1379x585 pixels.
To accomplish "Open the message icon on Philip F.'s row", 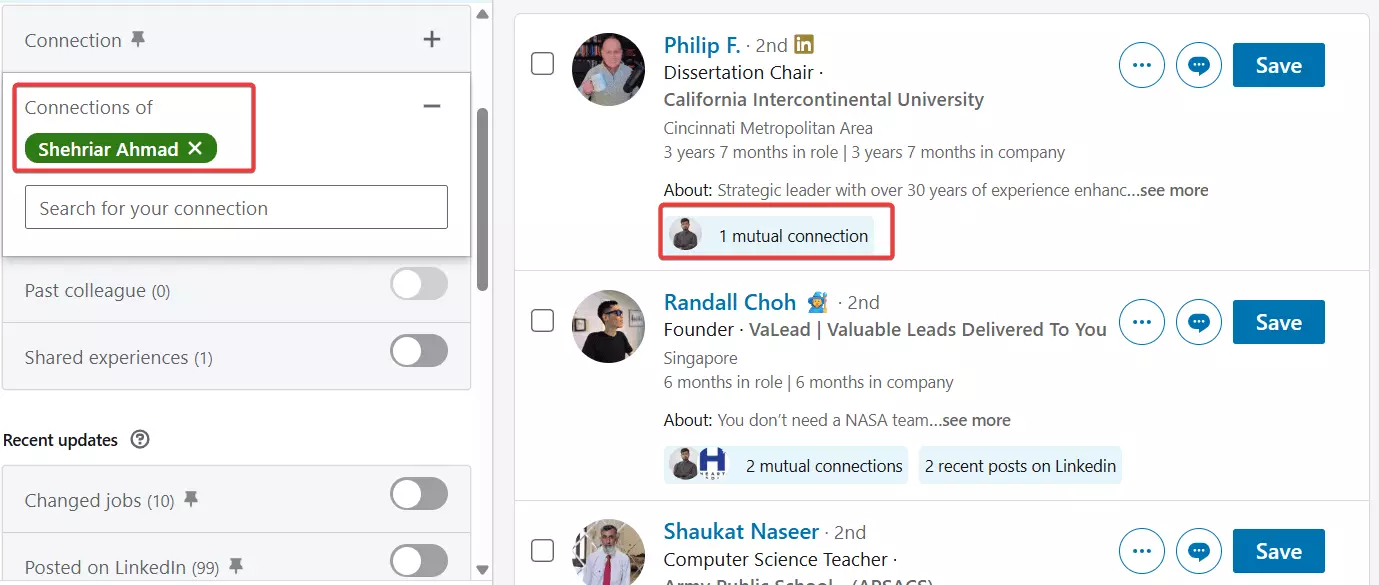I will click(x=1199, y=64).
